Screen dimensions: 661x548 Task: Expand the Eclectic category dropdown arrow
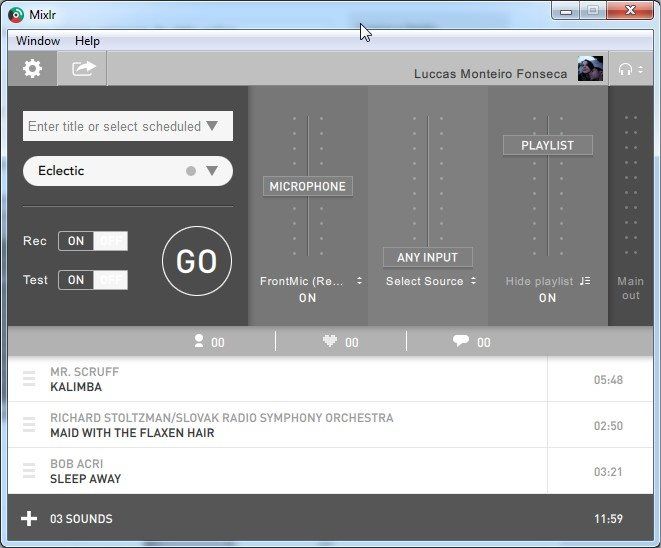[x=212, y=171]
